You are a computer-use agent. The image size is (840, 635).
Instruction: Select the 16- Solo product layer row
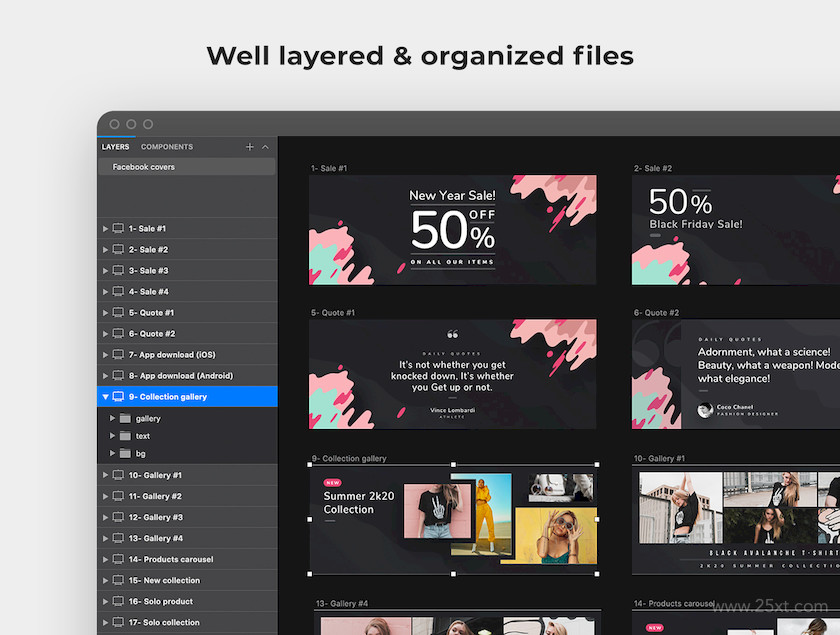coord(187,601)
